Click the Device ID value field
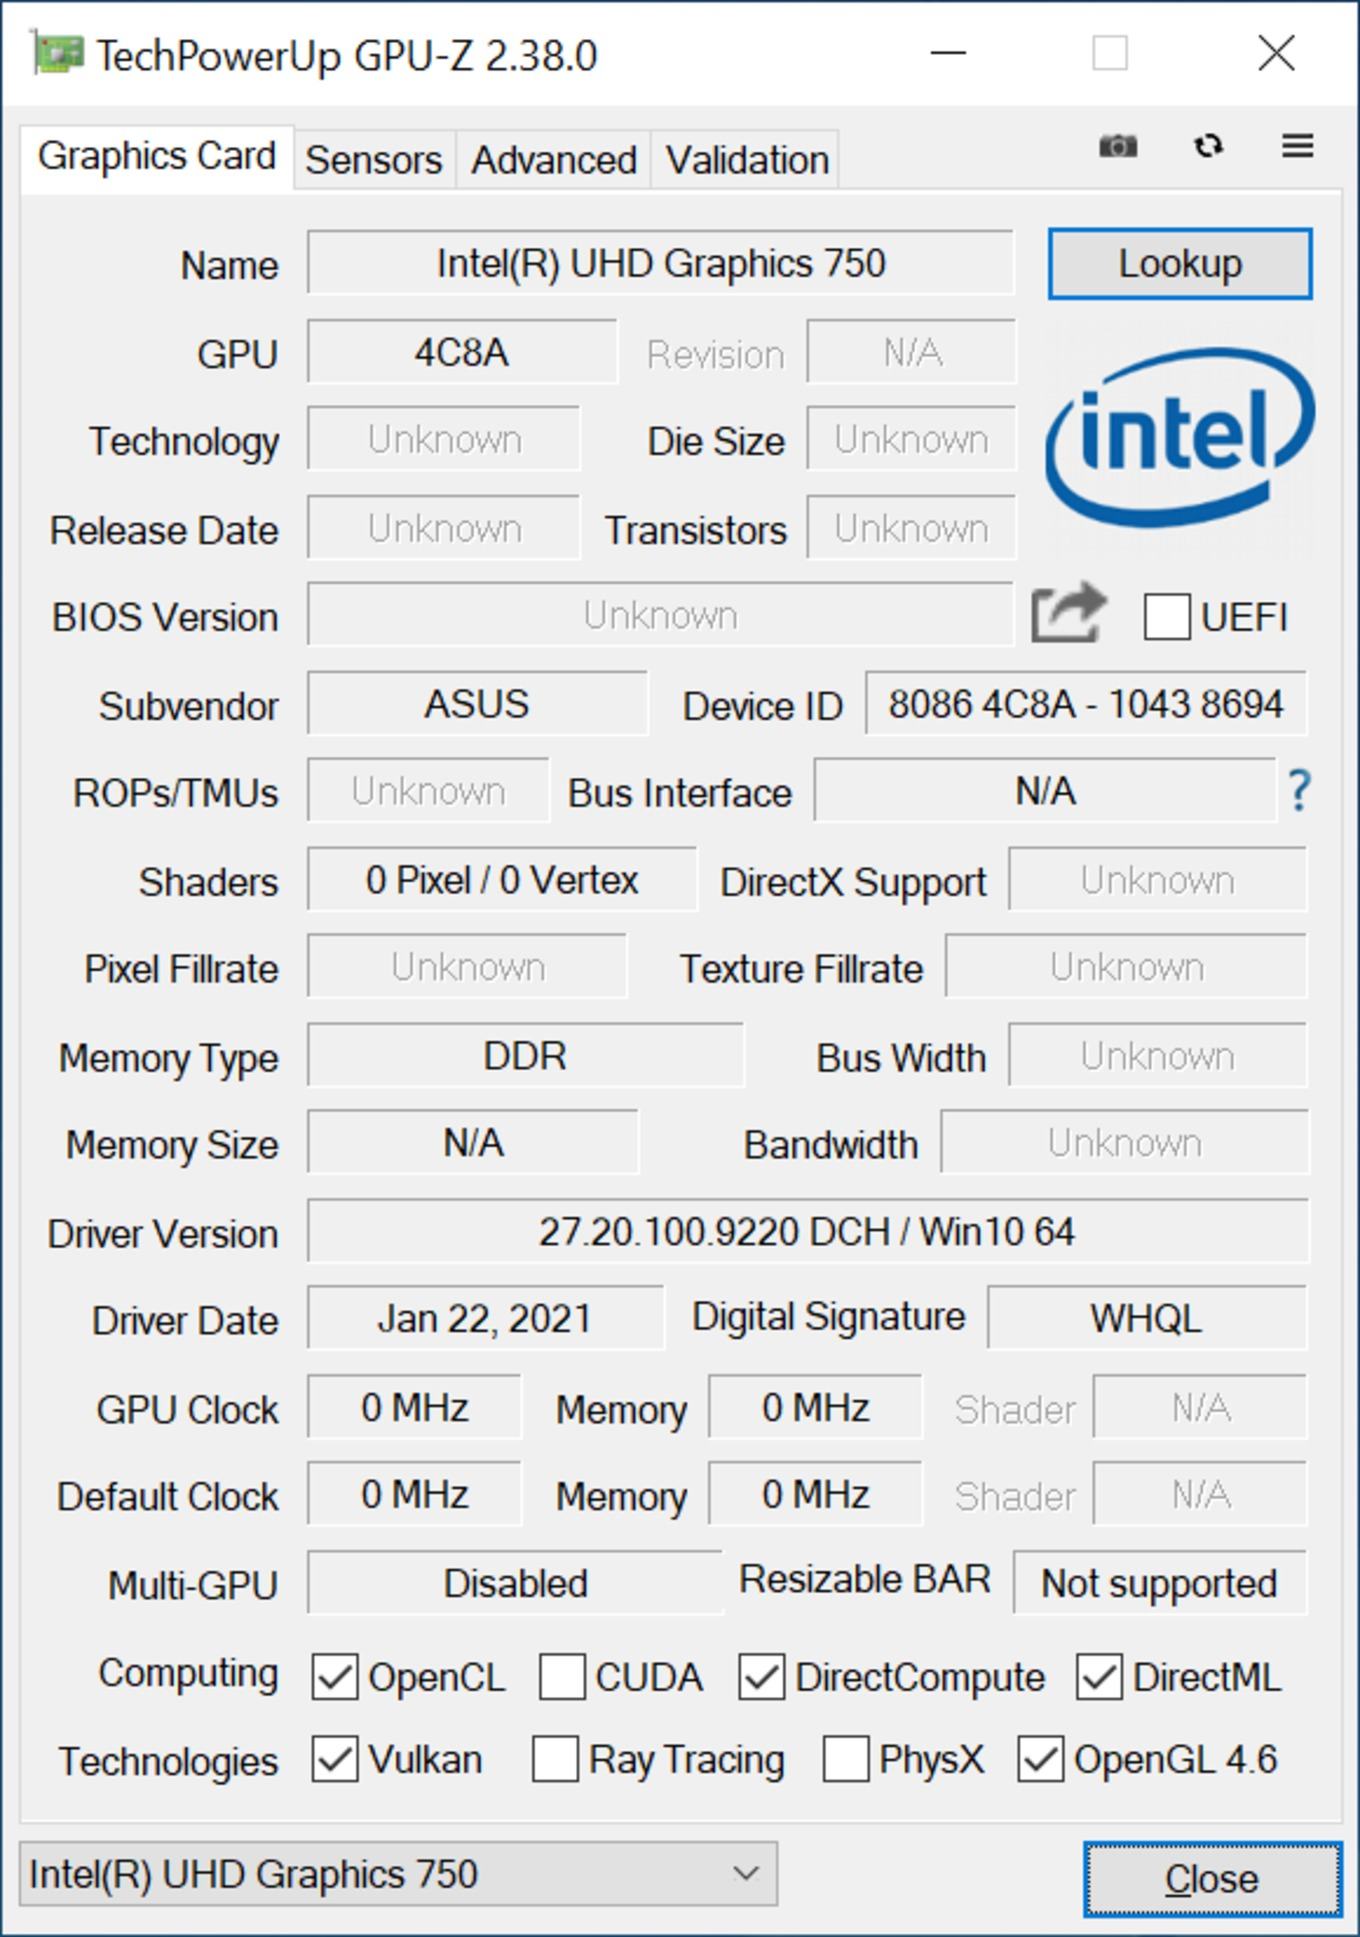 point(1086,704)
